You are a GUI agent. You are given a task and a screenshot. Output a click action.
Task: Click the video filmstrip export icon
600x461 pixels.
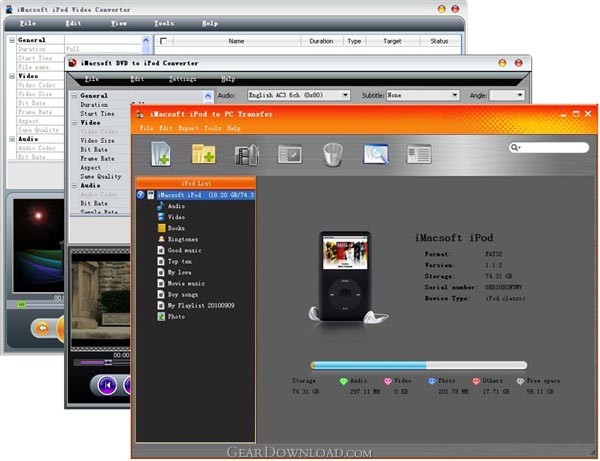247,155
